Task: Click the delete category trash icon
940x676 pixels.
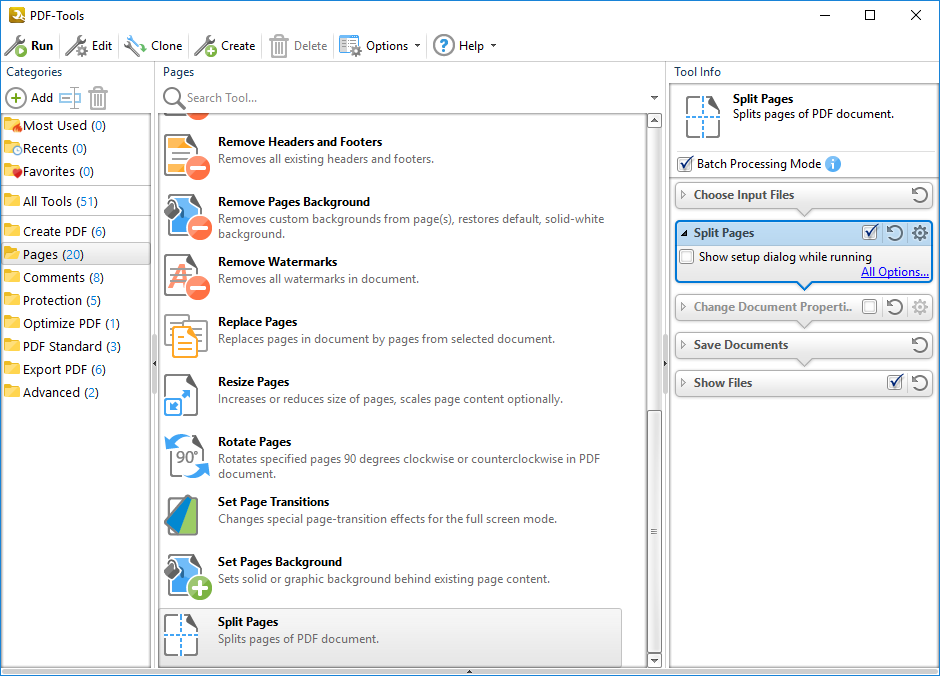Action: pos(98,98)
